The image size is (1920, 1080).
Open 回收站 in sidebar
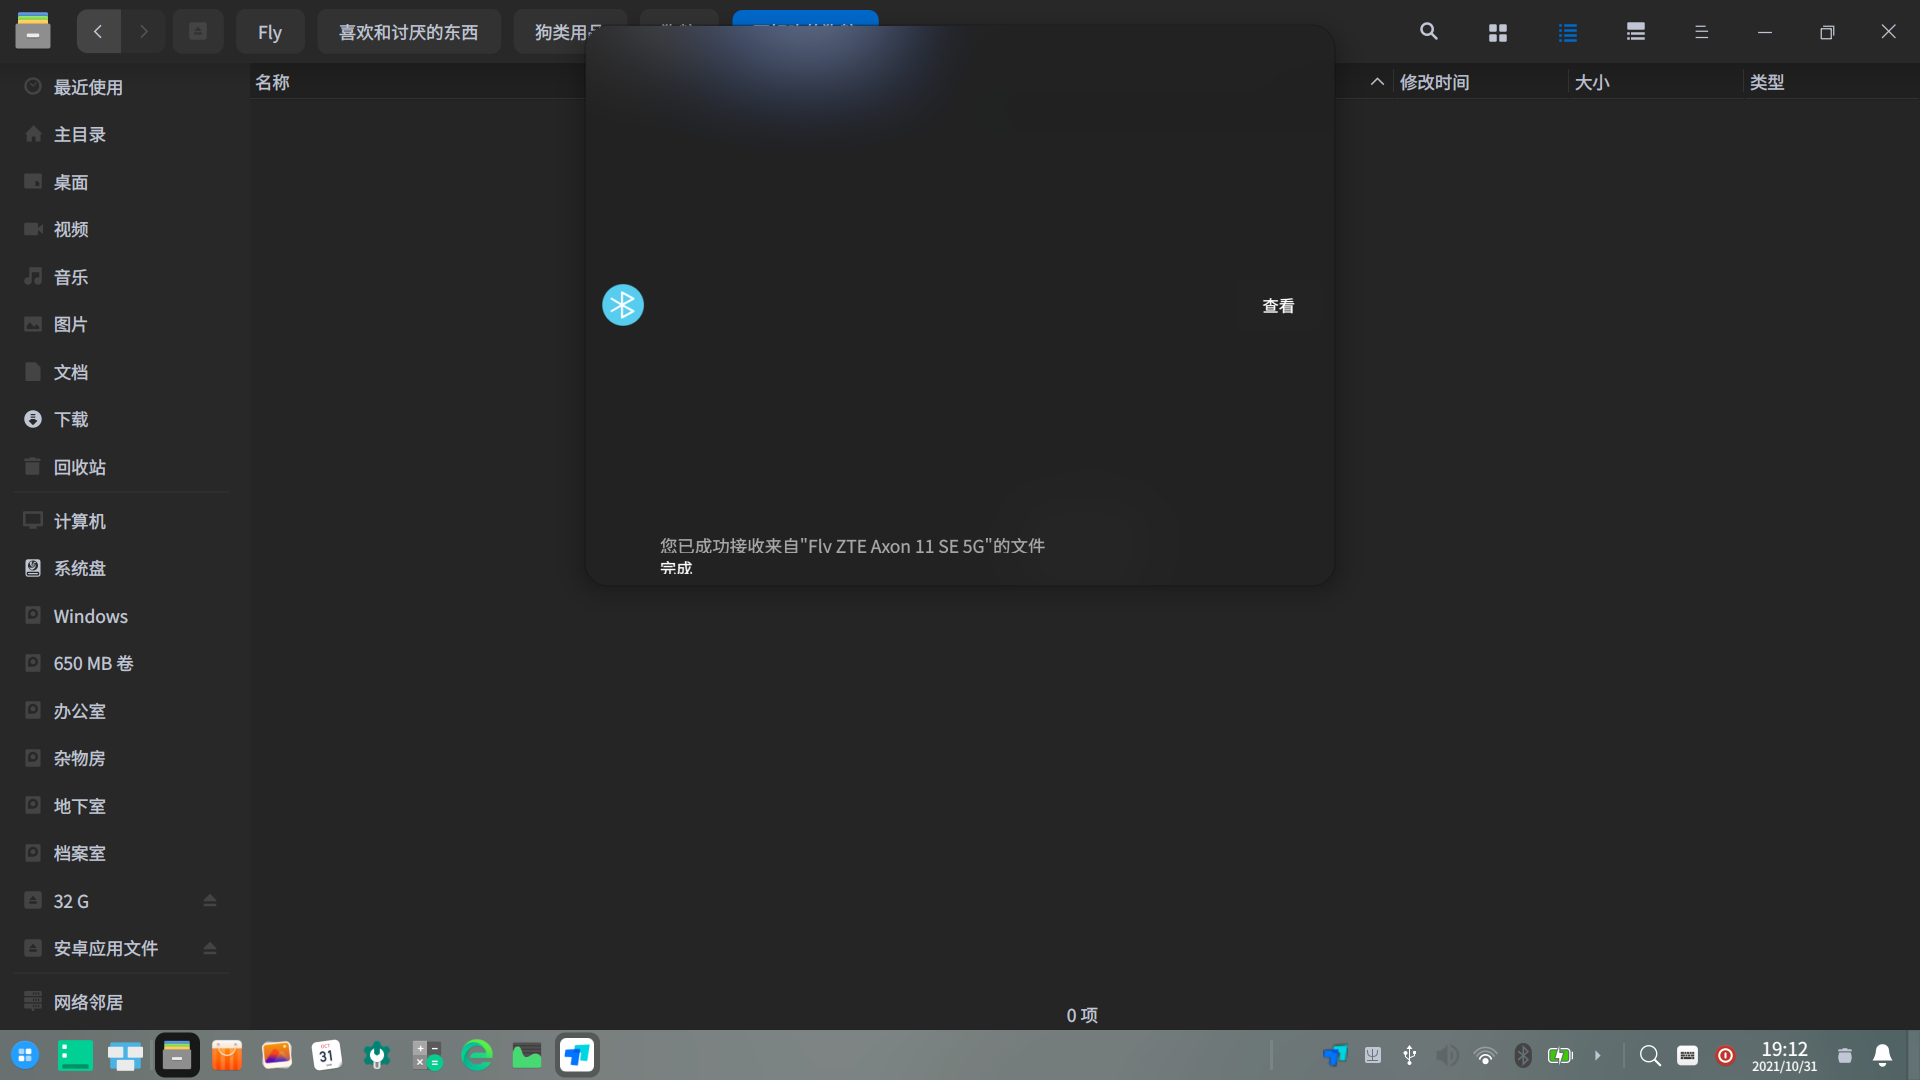coord(79,467)
